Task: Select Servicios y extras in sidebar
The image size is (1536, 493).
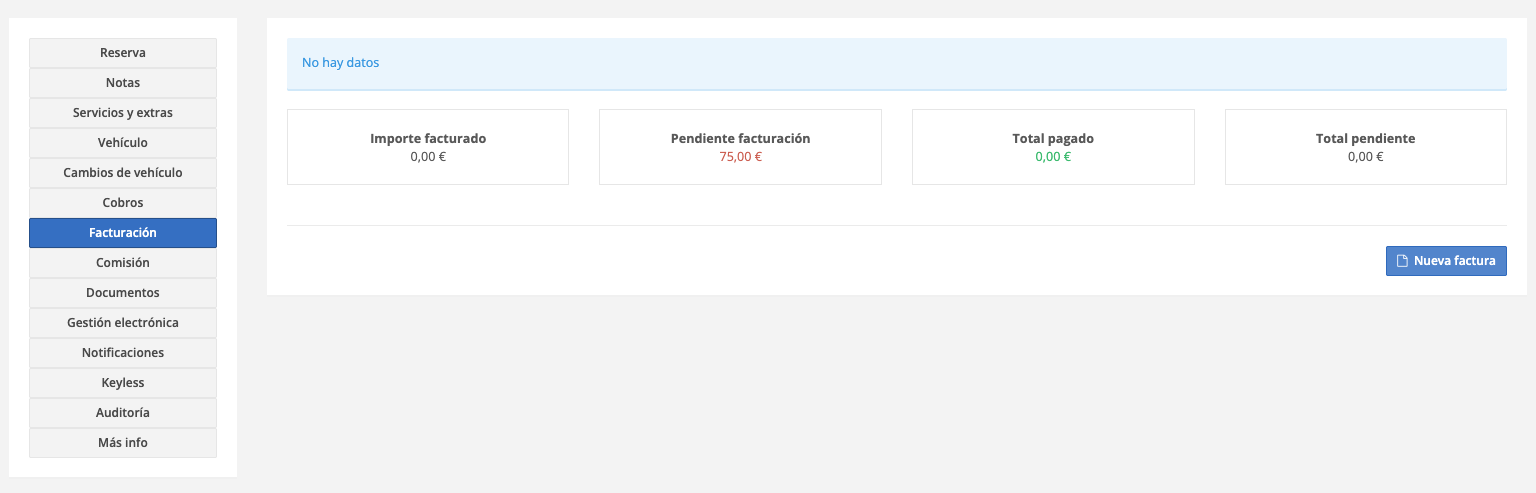Action: (123, 113)
